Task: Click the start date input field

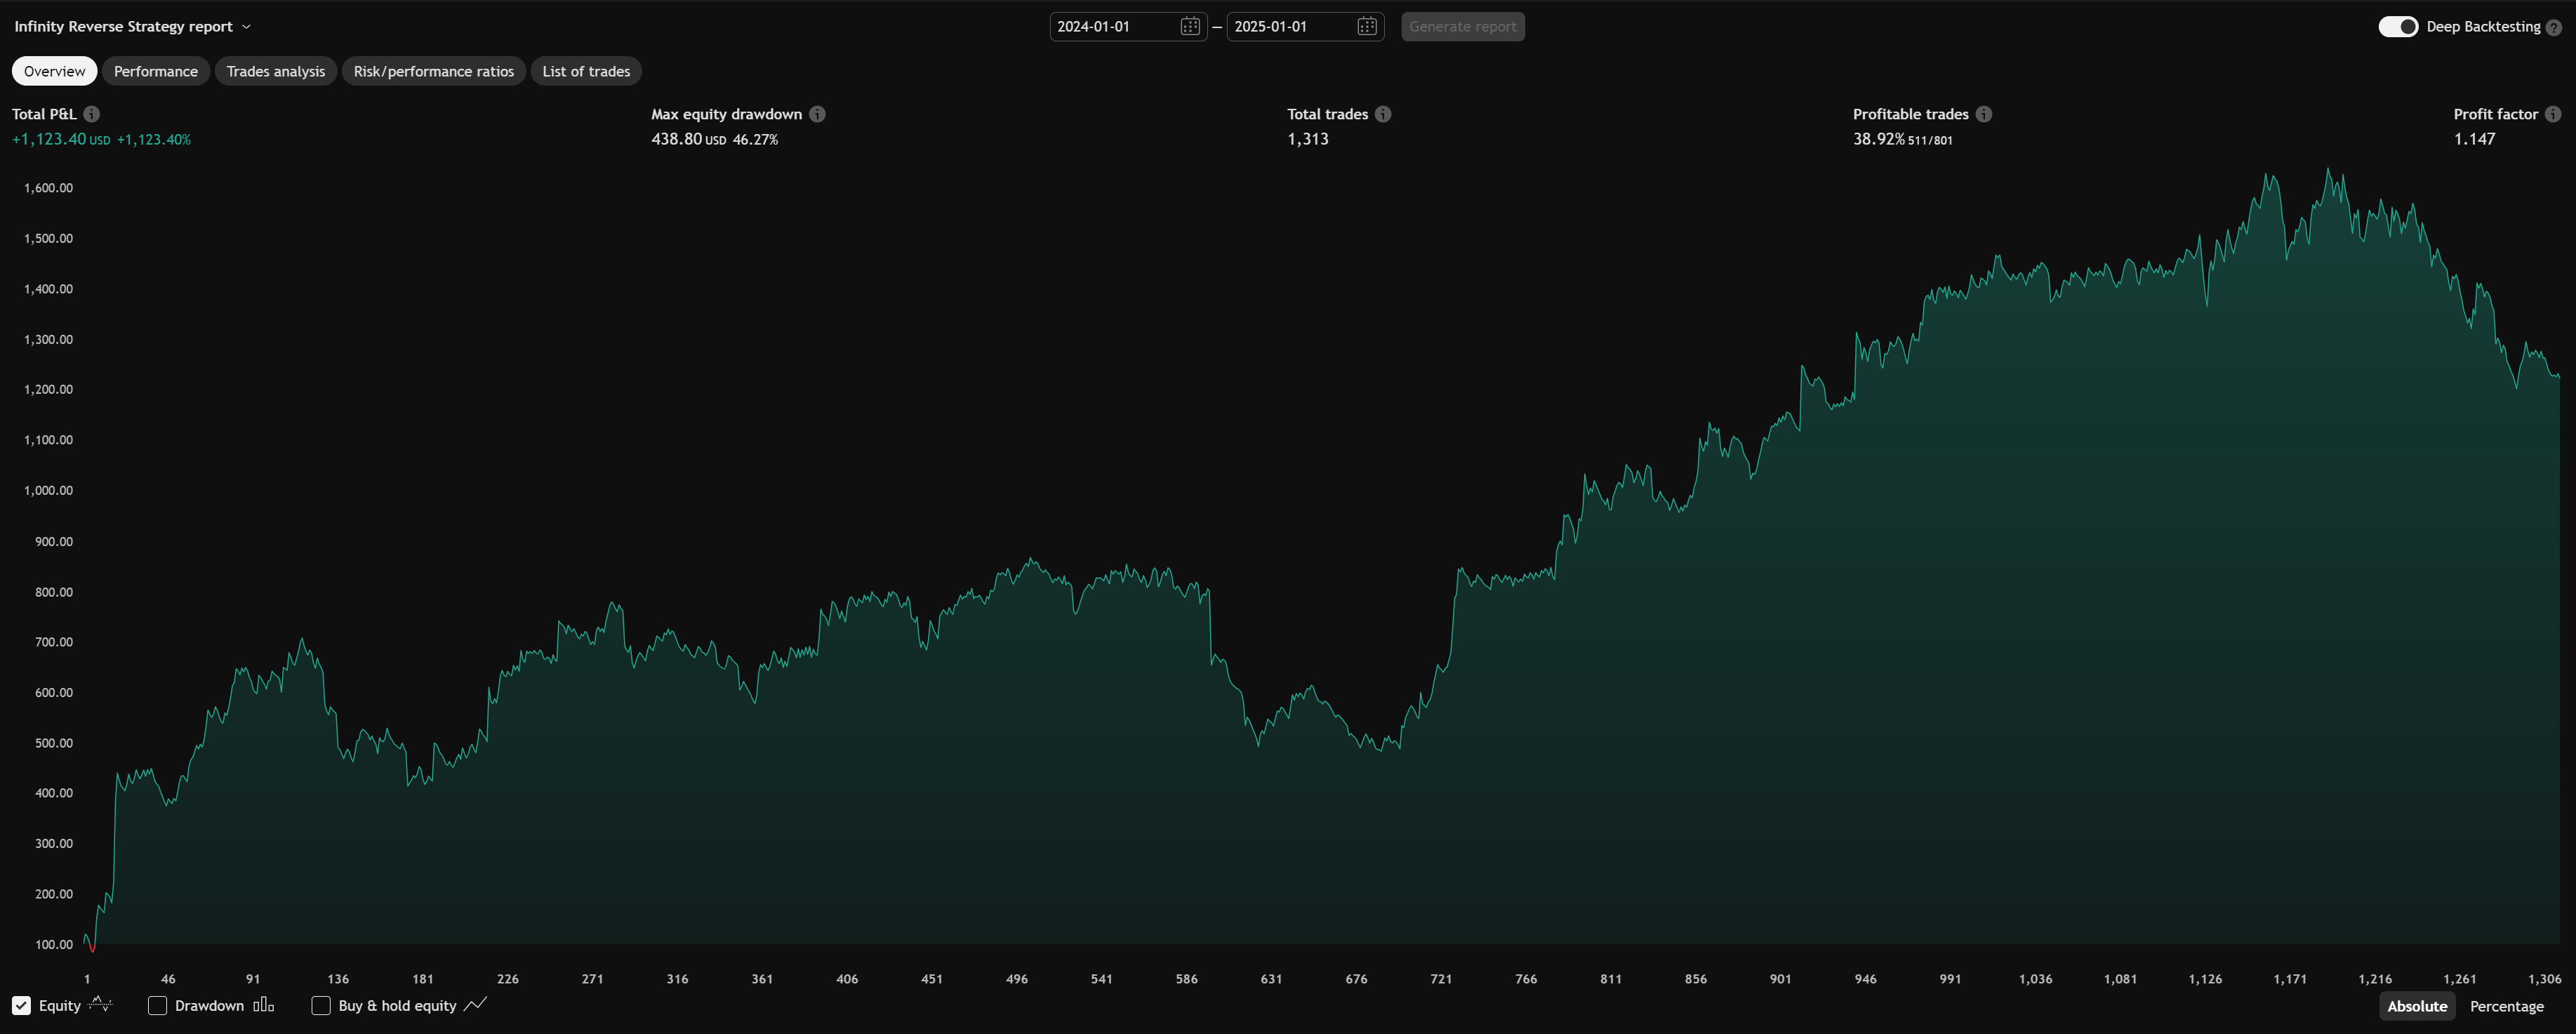Action: coord(1110,26)
